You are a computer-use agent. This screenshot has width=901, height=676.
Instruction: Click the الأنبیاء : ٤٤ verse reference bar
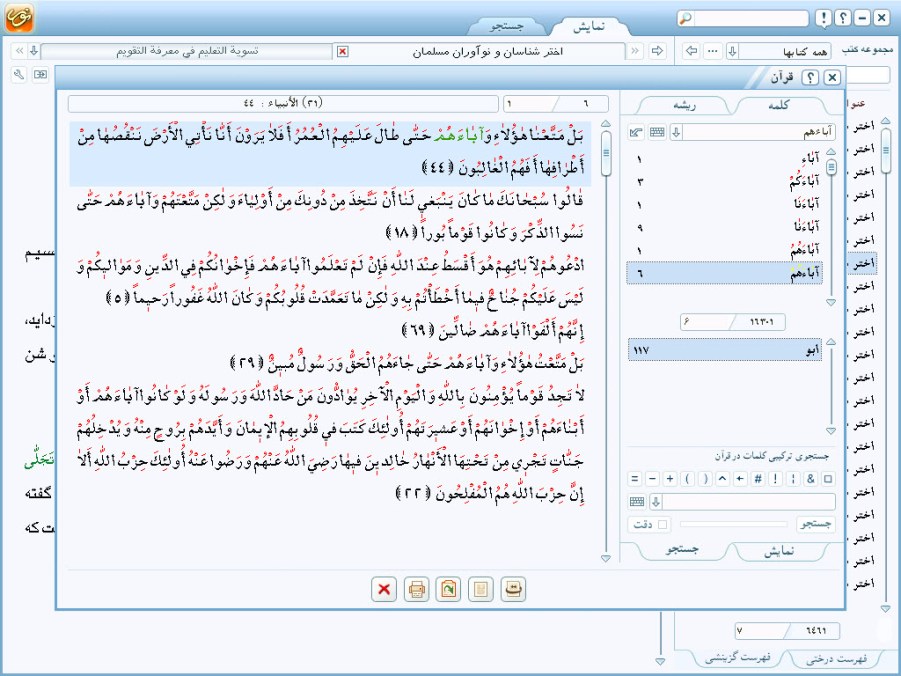283,103
